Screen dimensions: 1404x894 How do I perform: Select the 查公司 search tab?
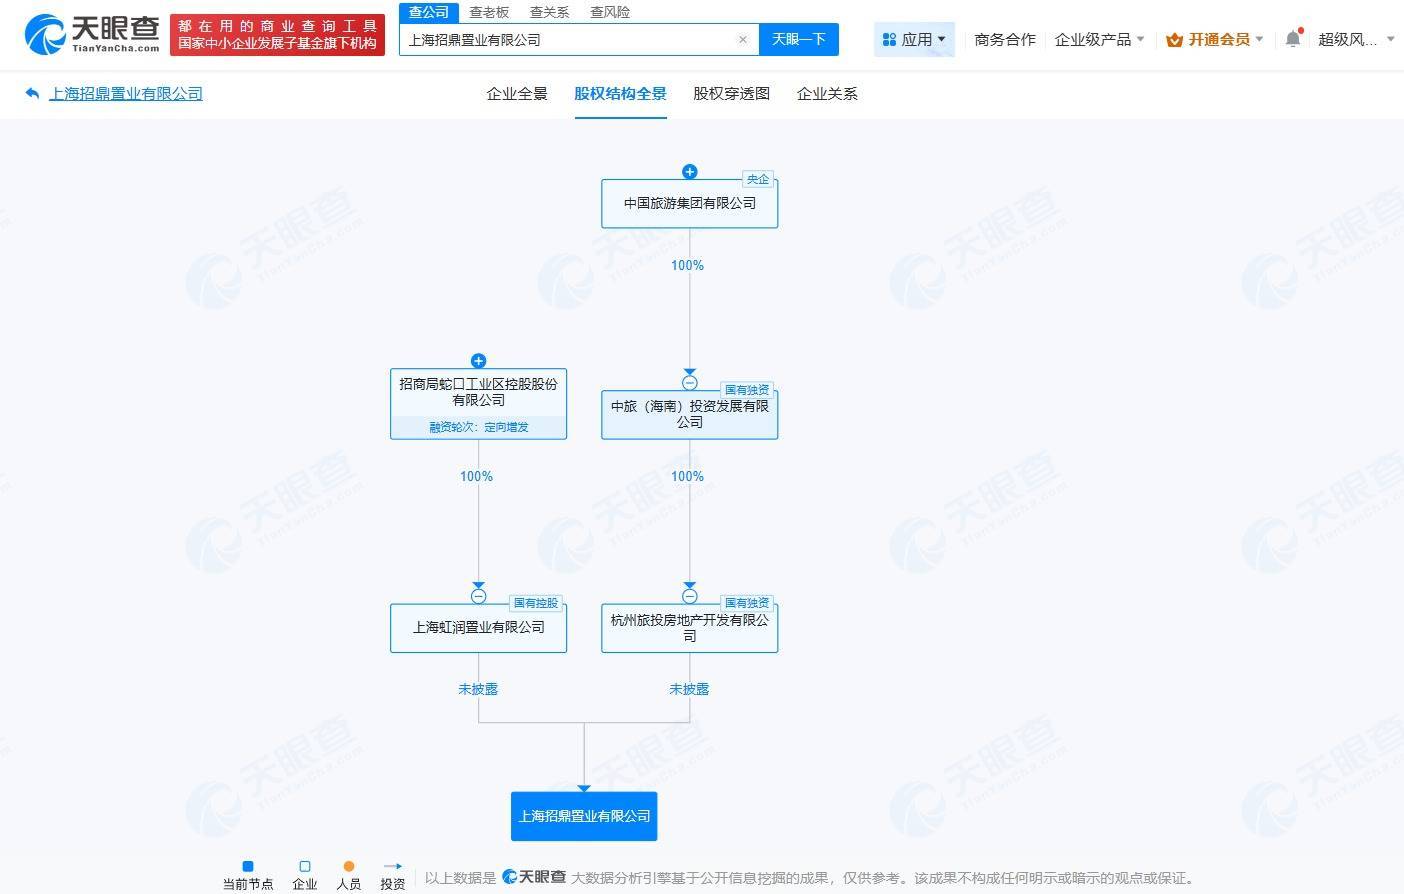click(x=429, y=12)
